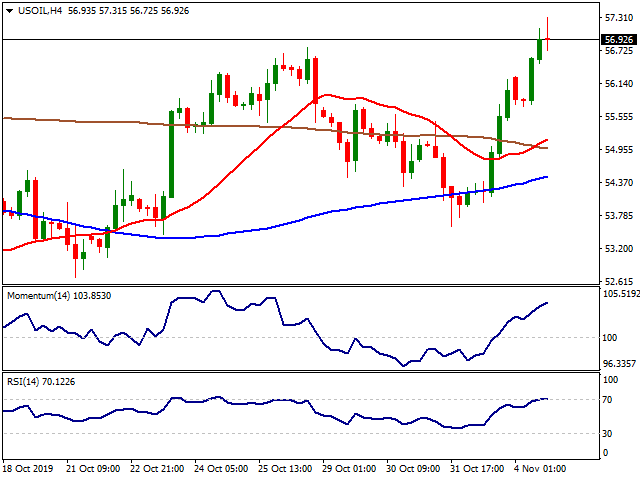Select the Momentum(14) 103.8530 indicator label
Viewport: 640px width, 480px height.
click(59, 296)
